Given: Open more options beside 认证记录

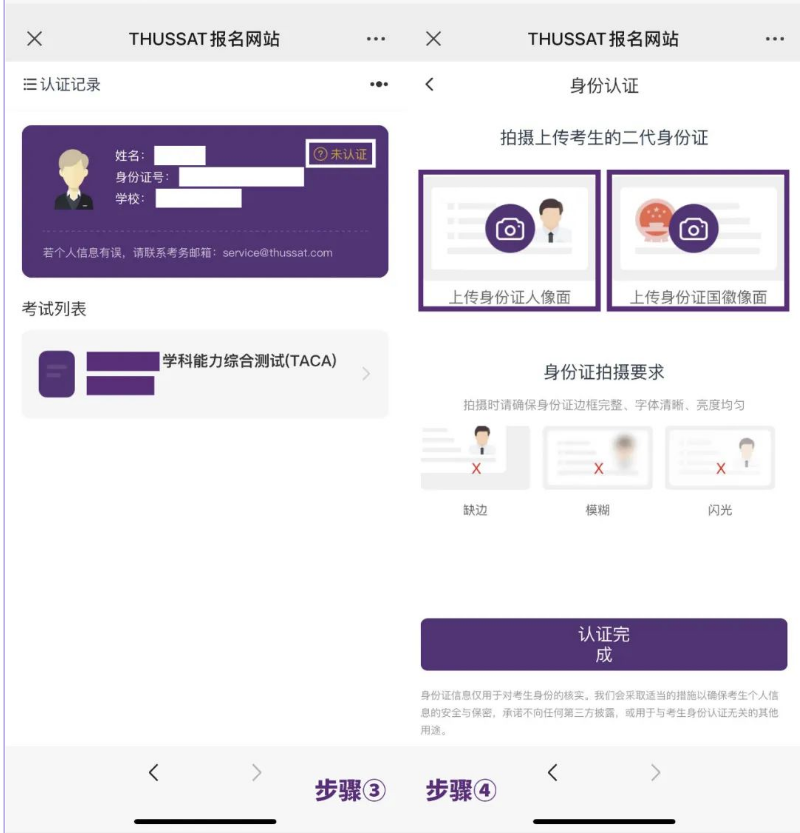Looking at the screenshot, I should tap(379, 84).
